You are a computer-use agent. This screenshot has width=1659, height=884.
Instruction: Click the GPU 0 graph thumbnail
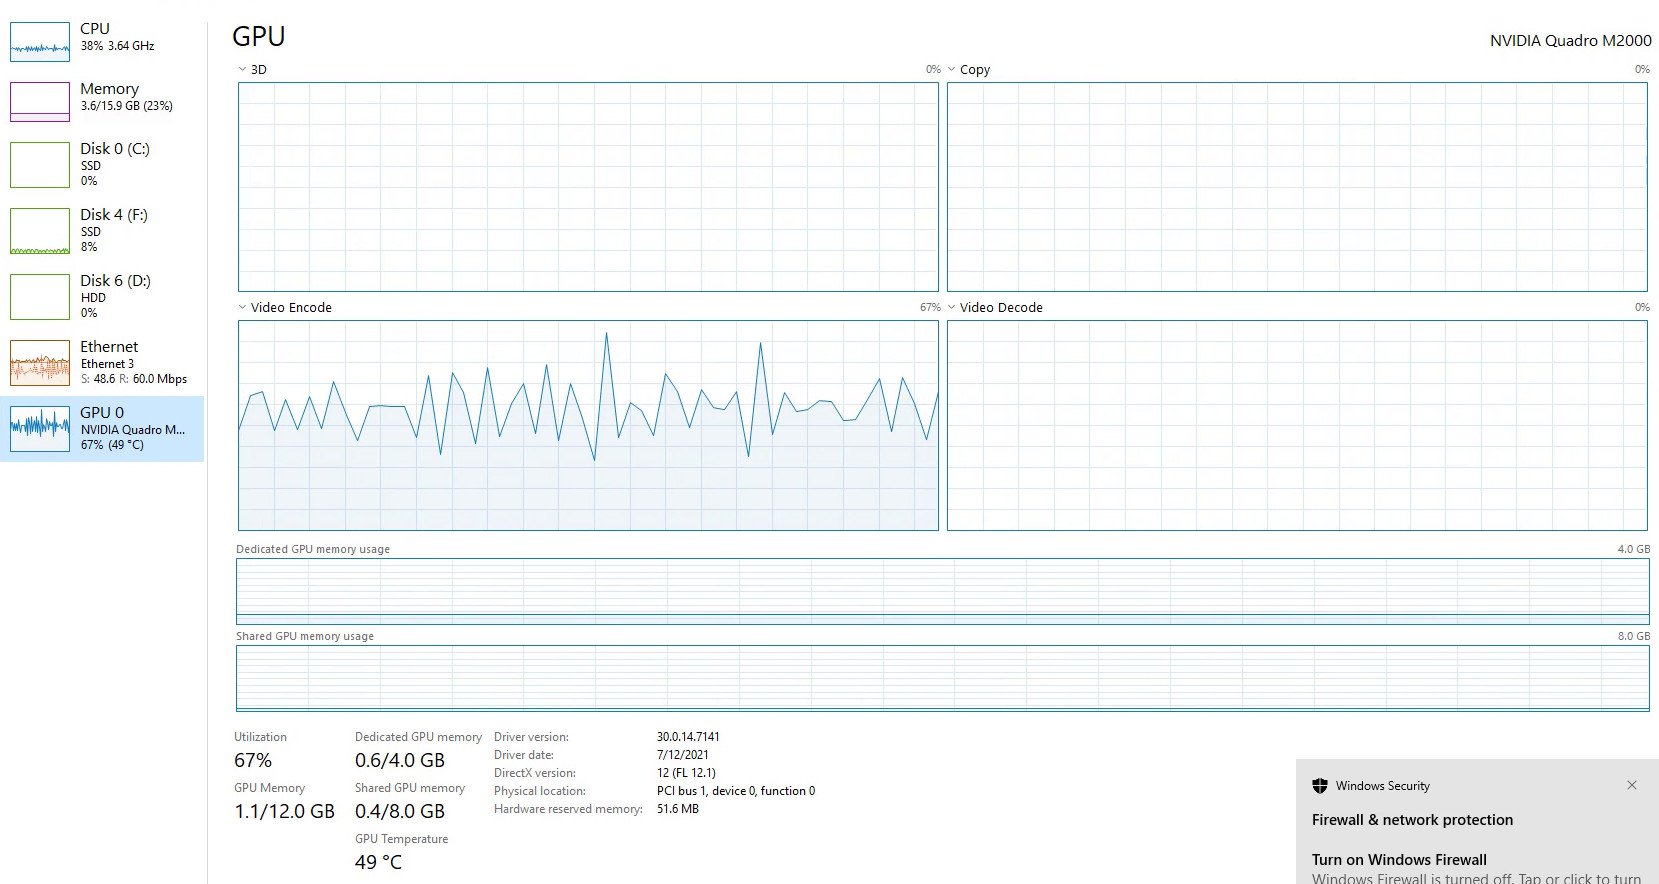click(40, 429)
